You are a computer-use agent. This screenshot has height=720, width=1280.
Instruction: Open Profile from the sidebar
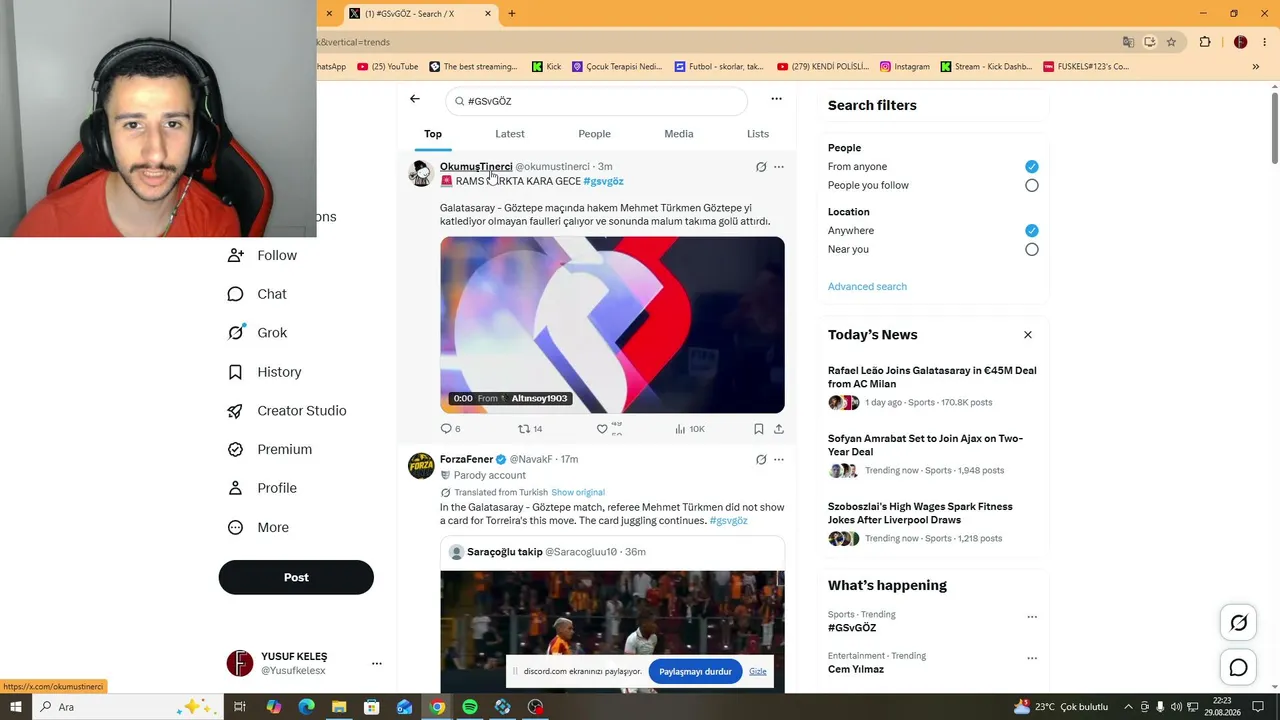click(262, 488)
